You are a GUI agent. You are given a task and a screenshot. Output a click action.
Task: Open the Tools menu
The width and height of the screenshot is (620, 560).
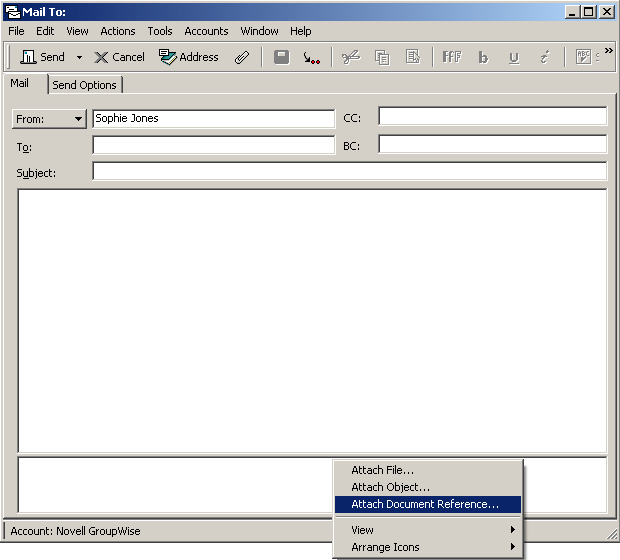(160, 31)
